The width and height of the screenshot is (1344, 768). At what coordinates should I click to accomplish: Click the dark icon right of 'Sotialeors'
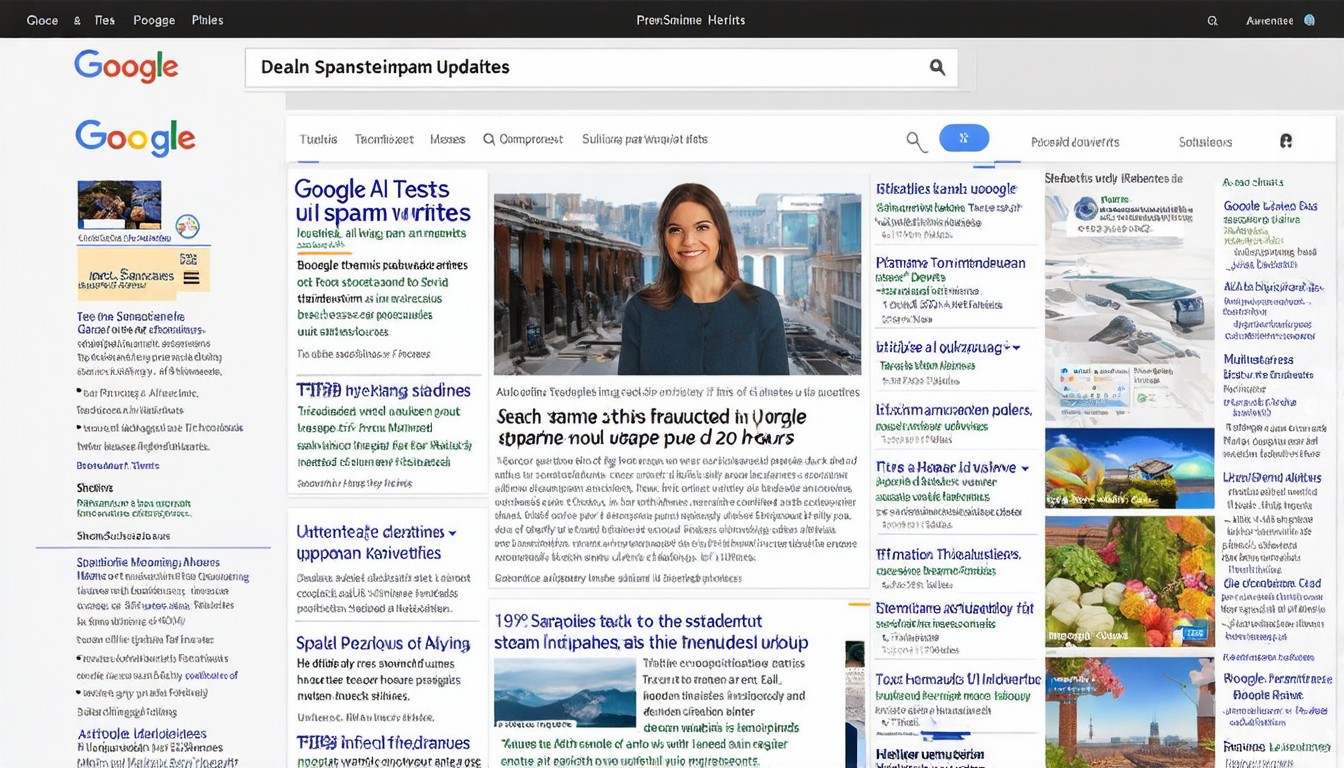pos(1286,141)
